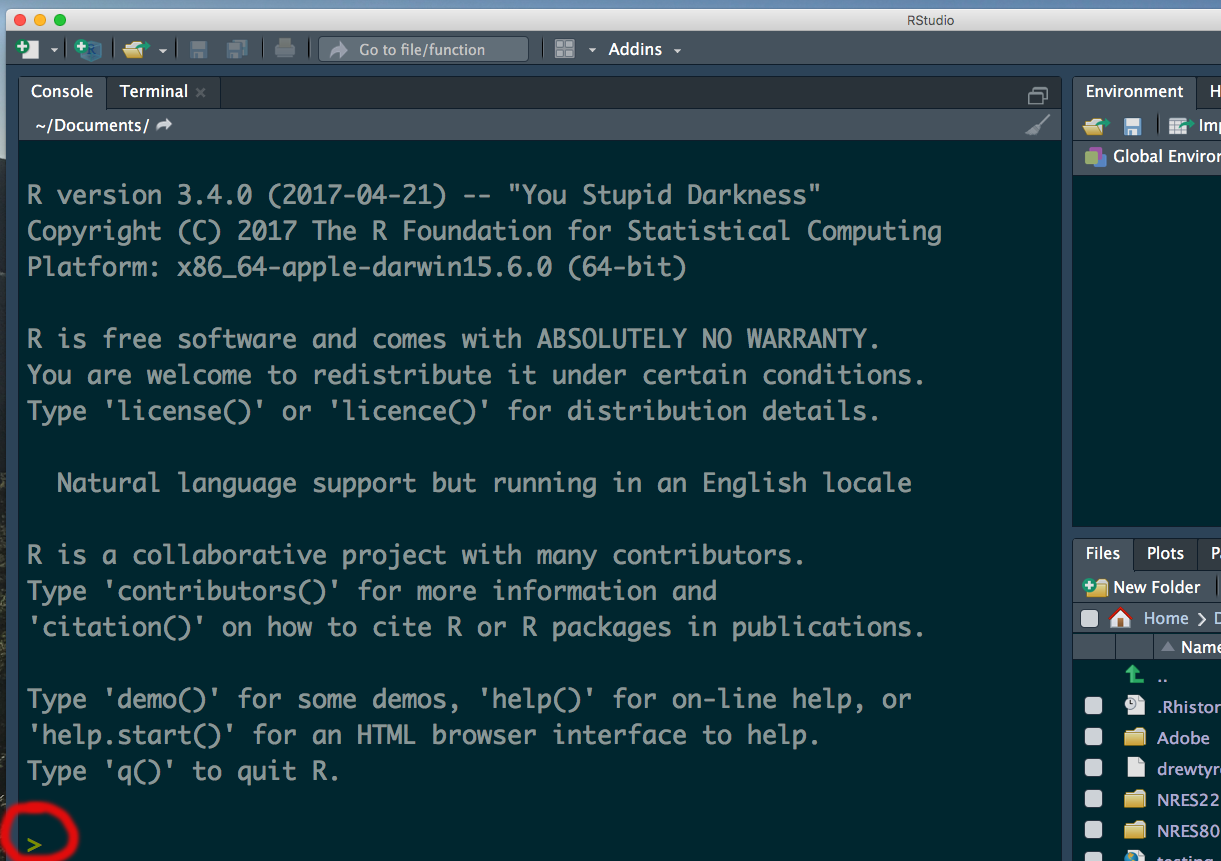Clear the console with the broom icon

tap(1038, 125)
